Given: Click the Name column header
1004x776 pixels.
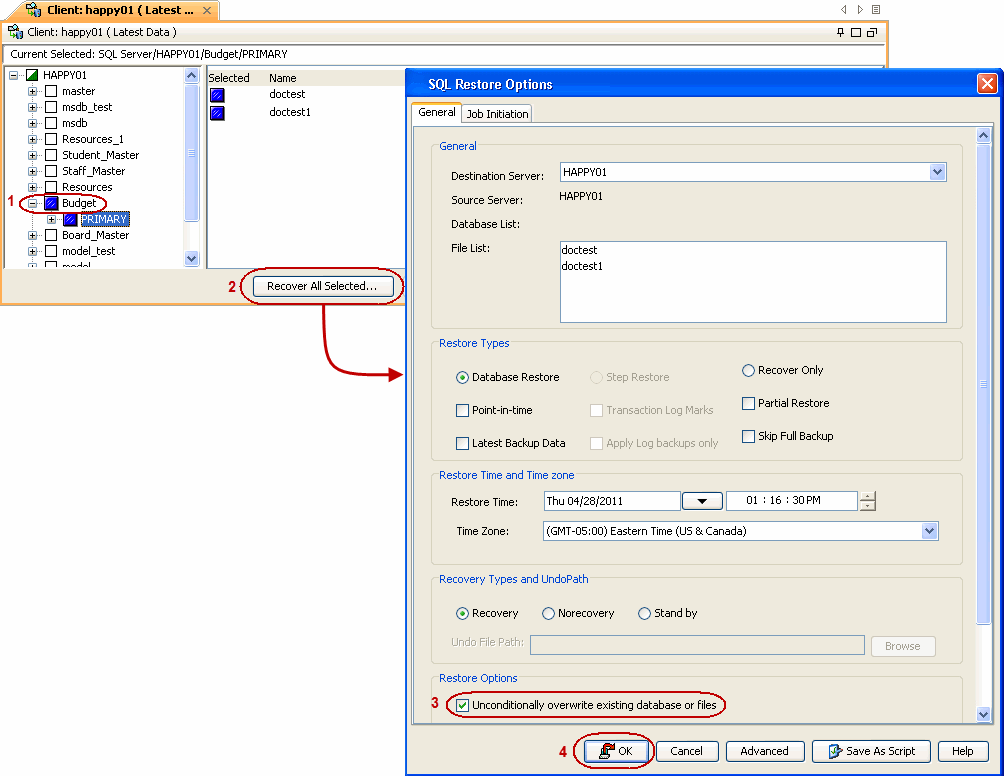Looking at the screenshot, I should pos(282,78).
